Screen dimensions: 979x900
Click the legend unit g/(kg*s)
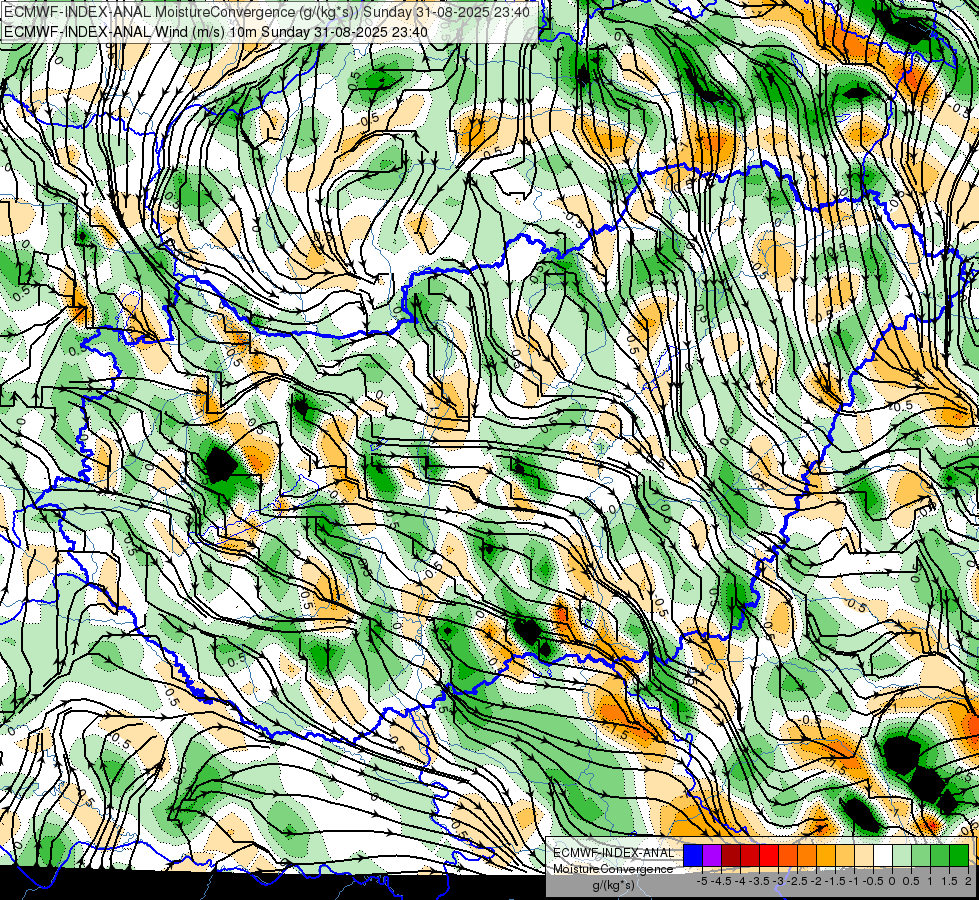(613, 886)
